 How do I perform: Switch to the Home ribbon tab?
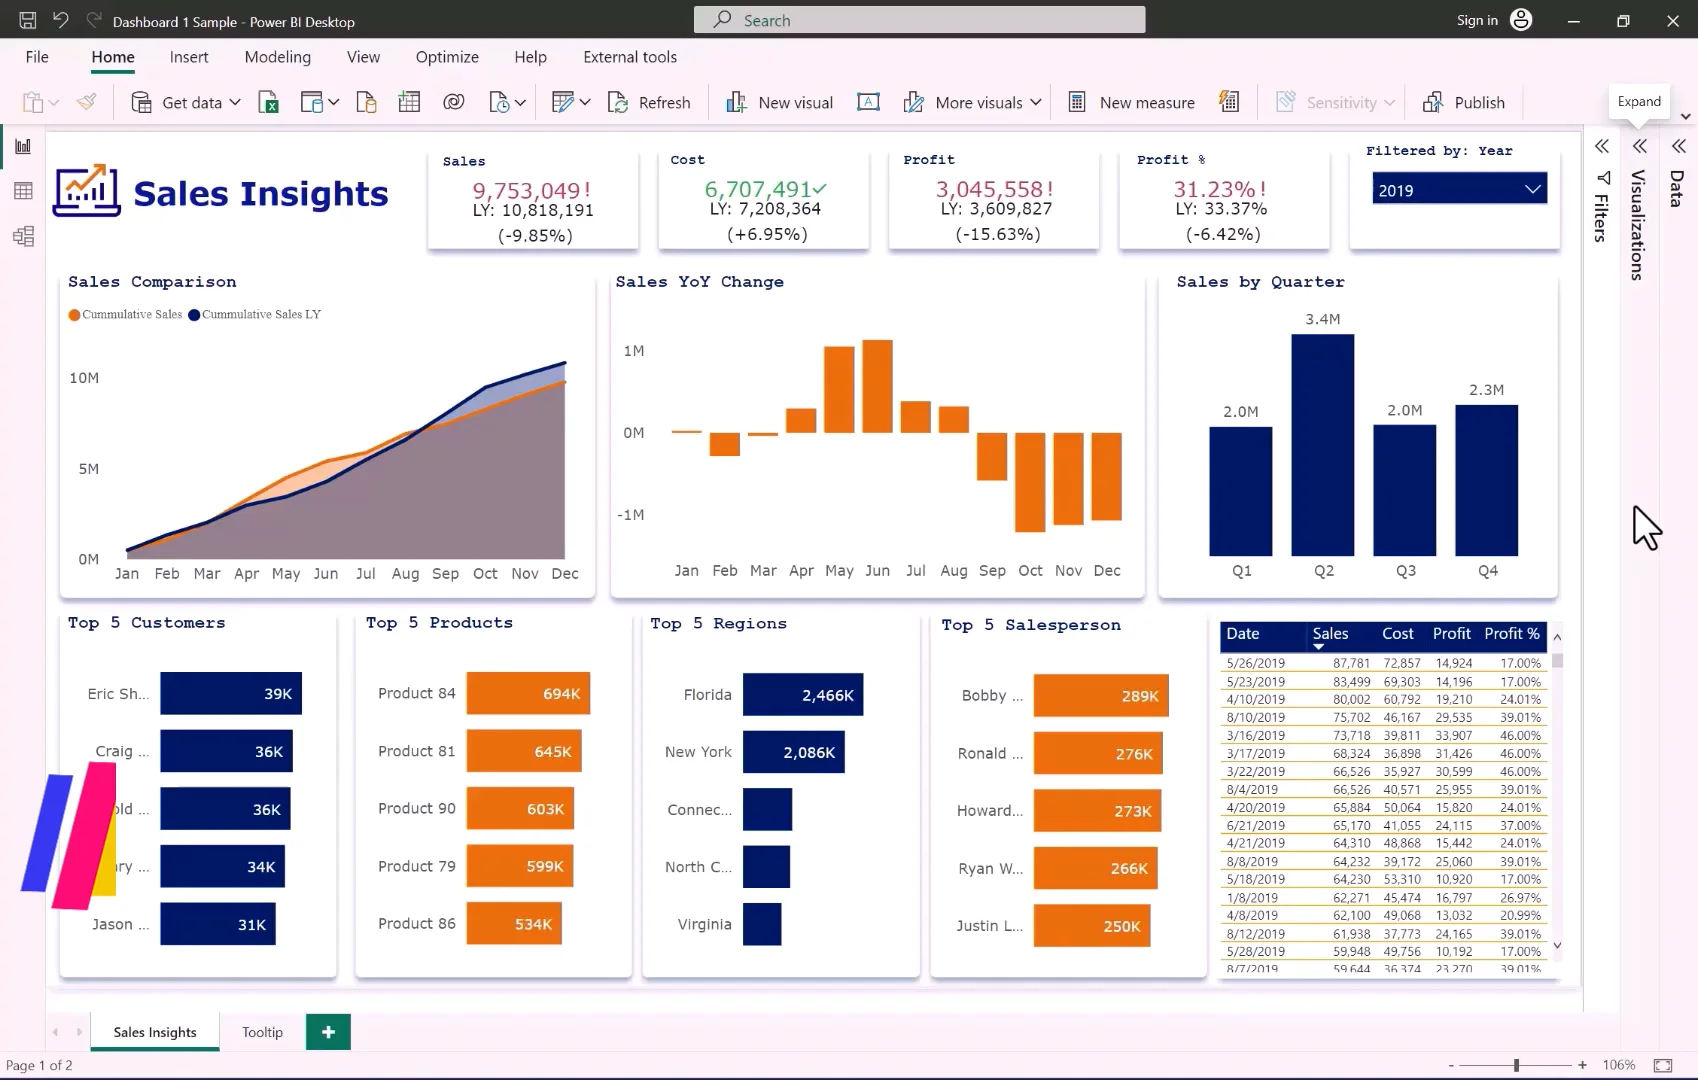(112, 57)
